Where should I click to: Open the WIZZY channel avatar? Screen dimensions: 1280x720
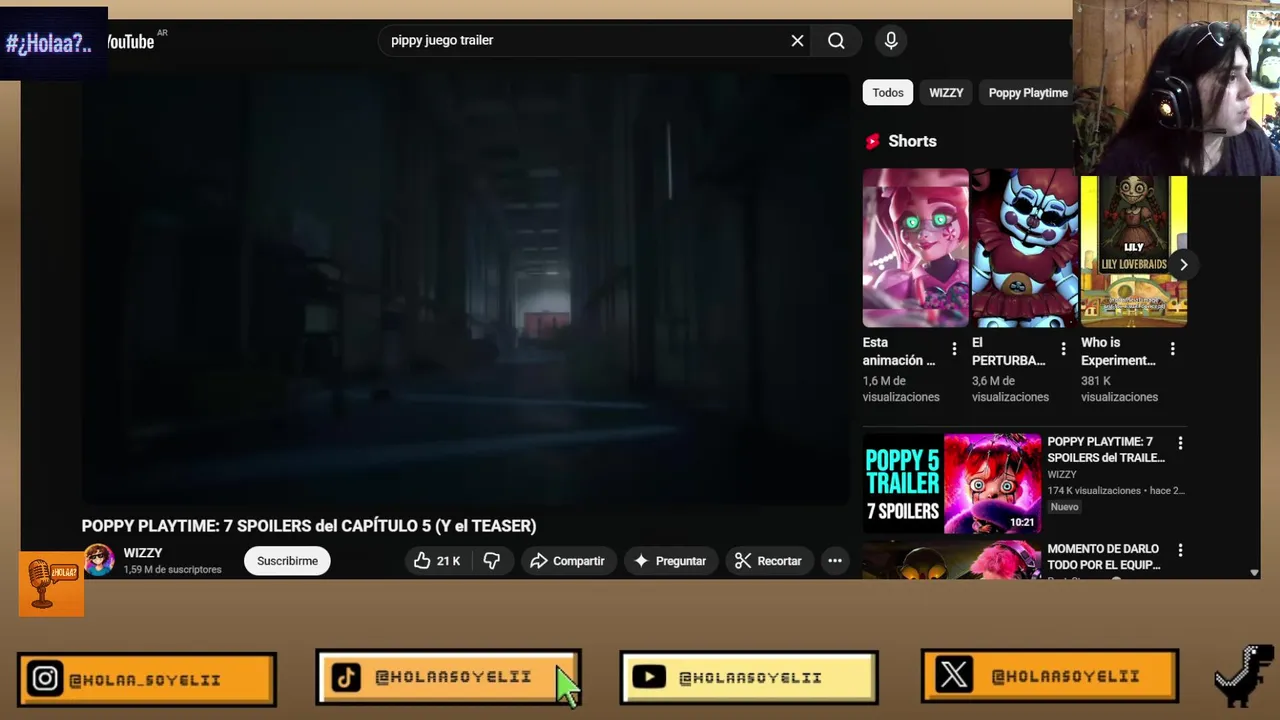[98, 560]
